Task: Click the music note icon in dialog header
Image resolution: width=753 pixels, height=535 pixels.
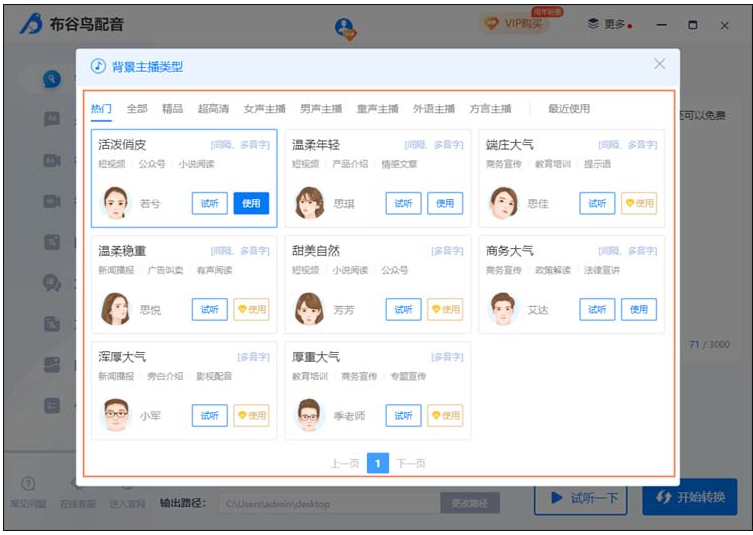Action: point(98,66)
